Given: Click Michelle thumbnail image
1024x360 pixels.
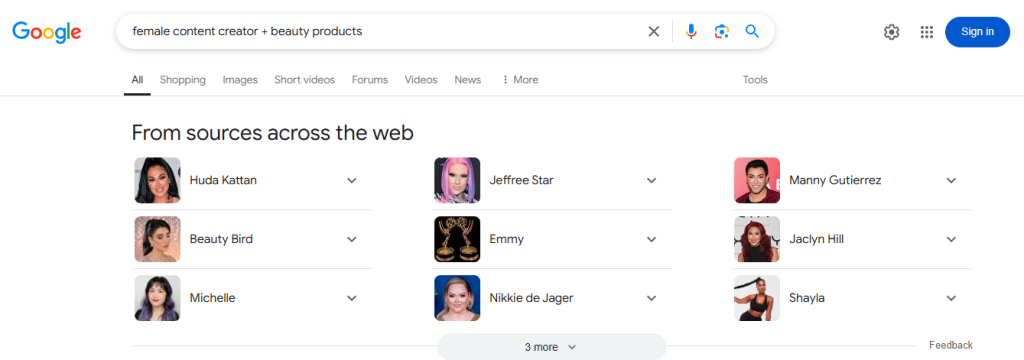Looking at the screenshot, I should click(157, 298).
